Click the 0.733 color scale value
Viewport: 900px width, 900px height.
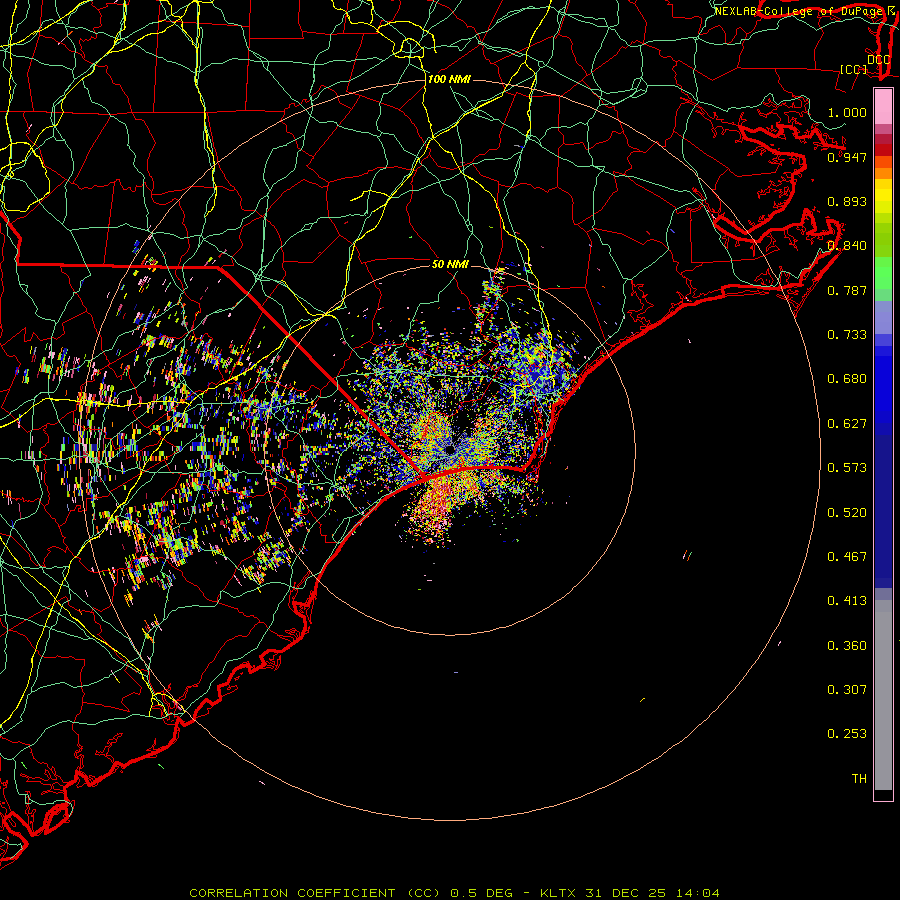tap(847, 335)
